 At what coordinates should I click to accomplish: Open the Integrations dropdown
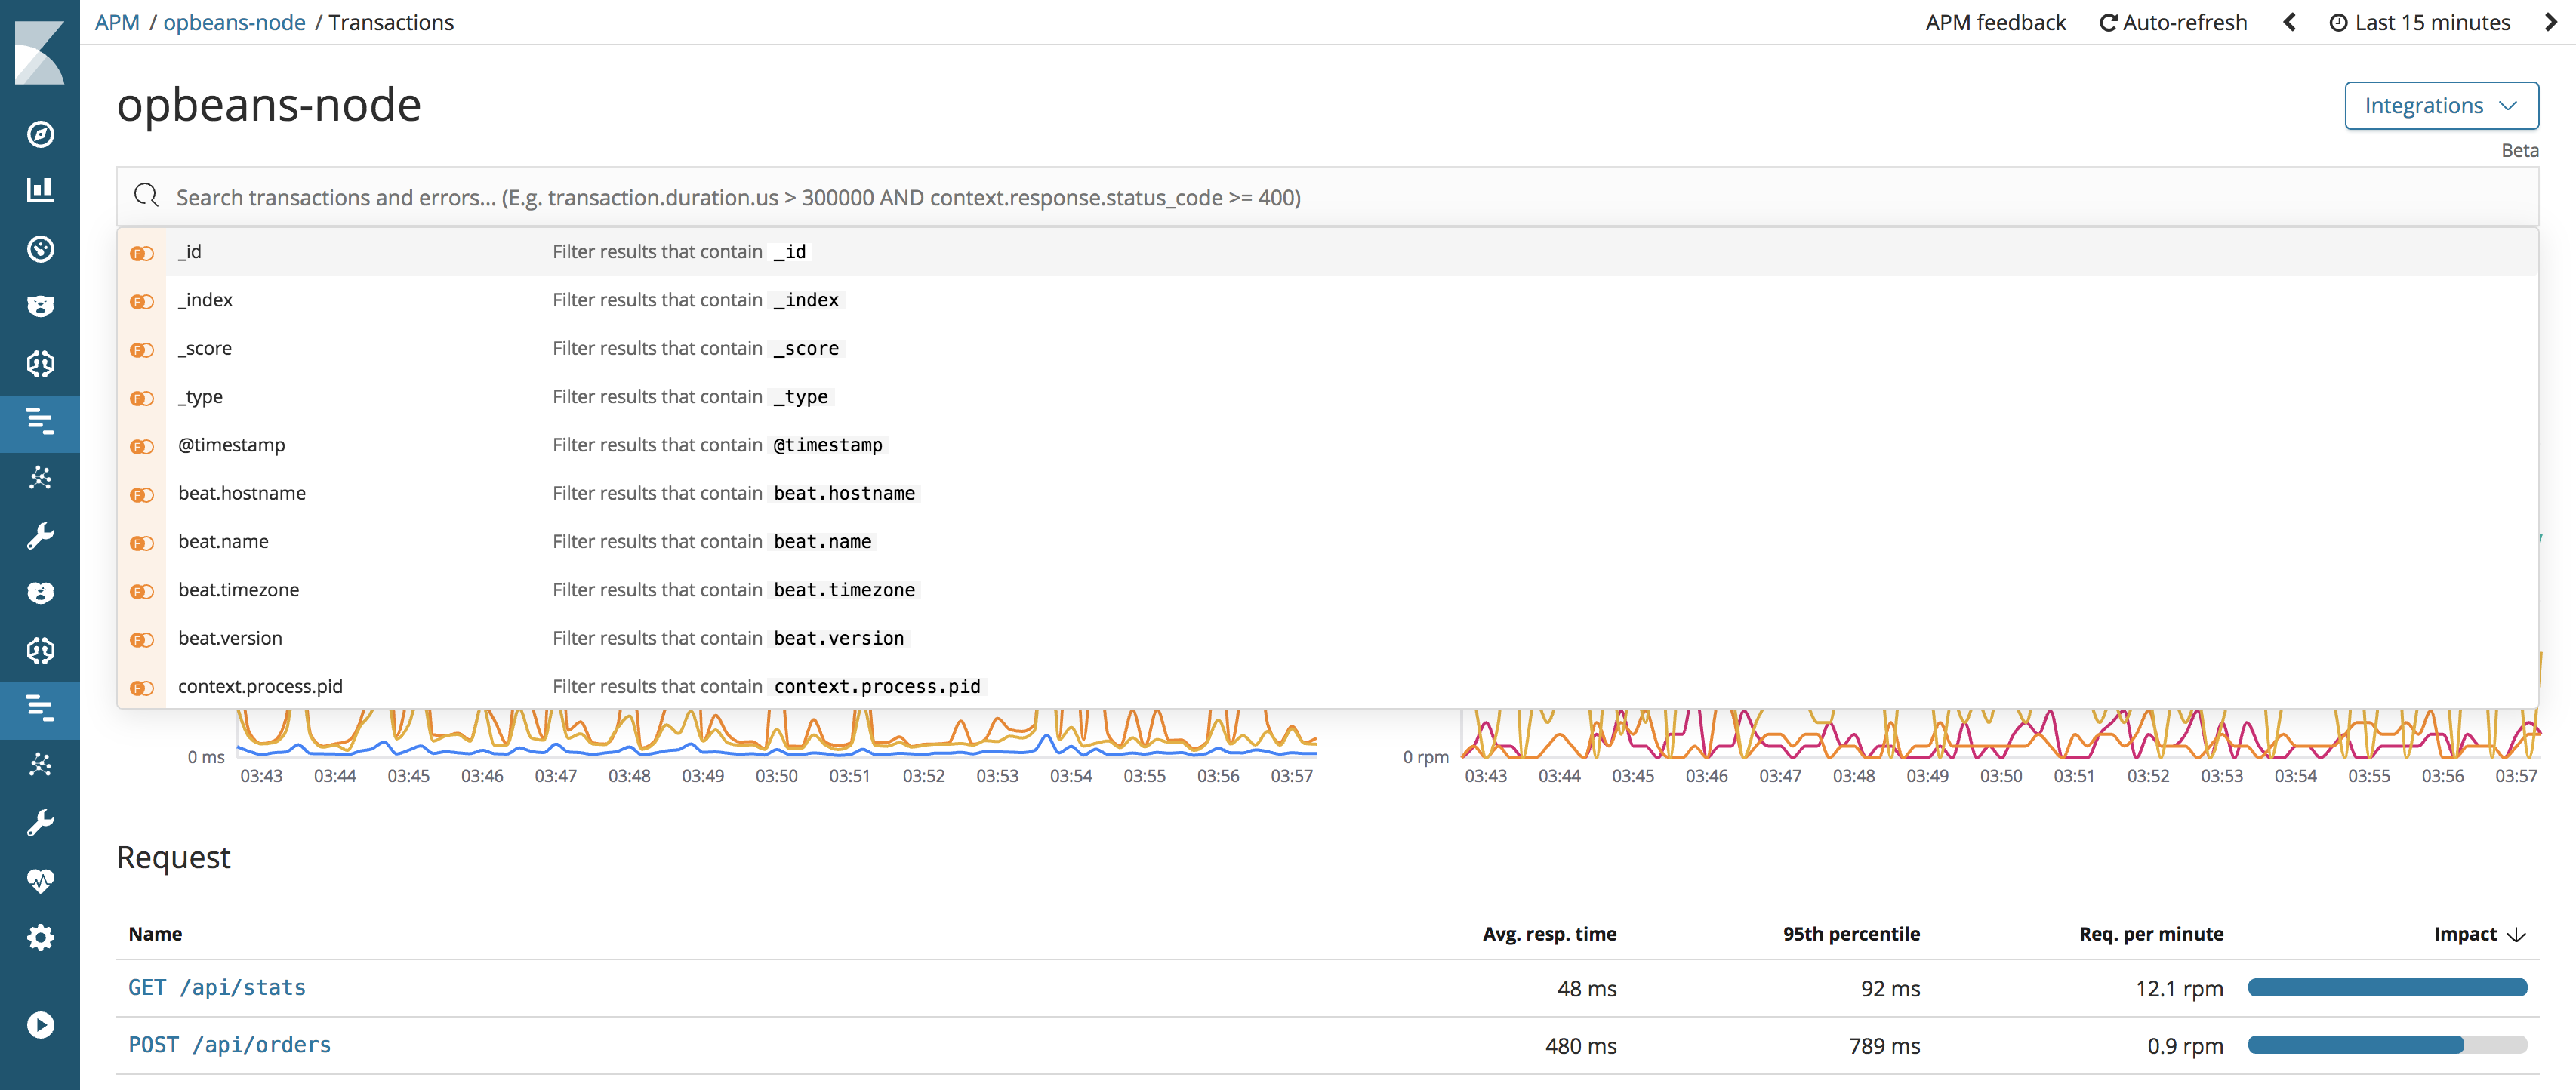(2441, 105)
